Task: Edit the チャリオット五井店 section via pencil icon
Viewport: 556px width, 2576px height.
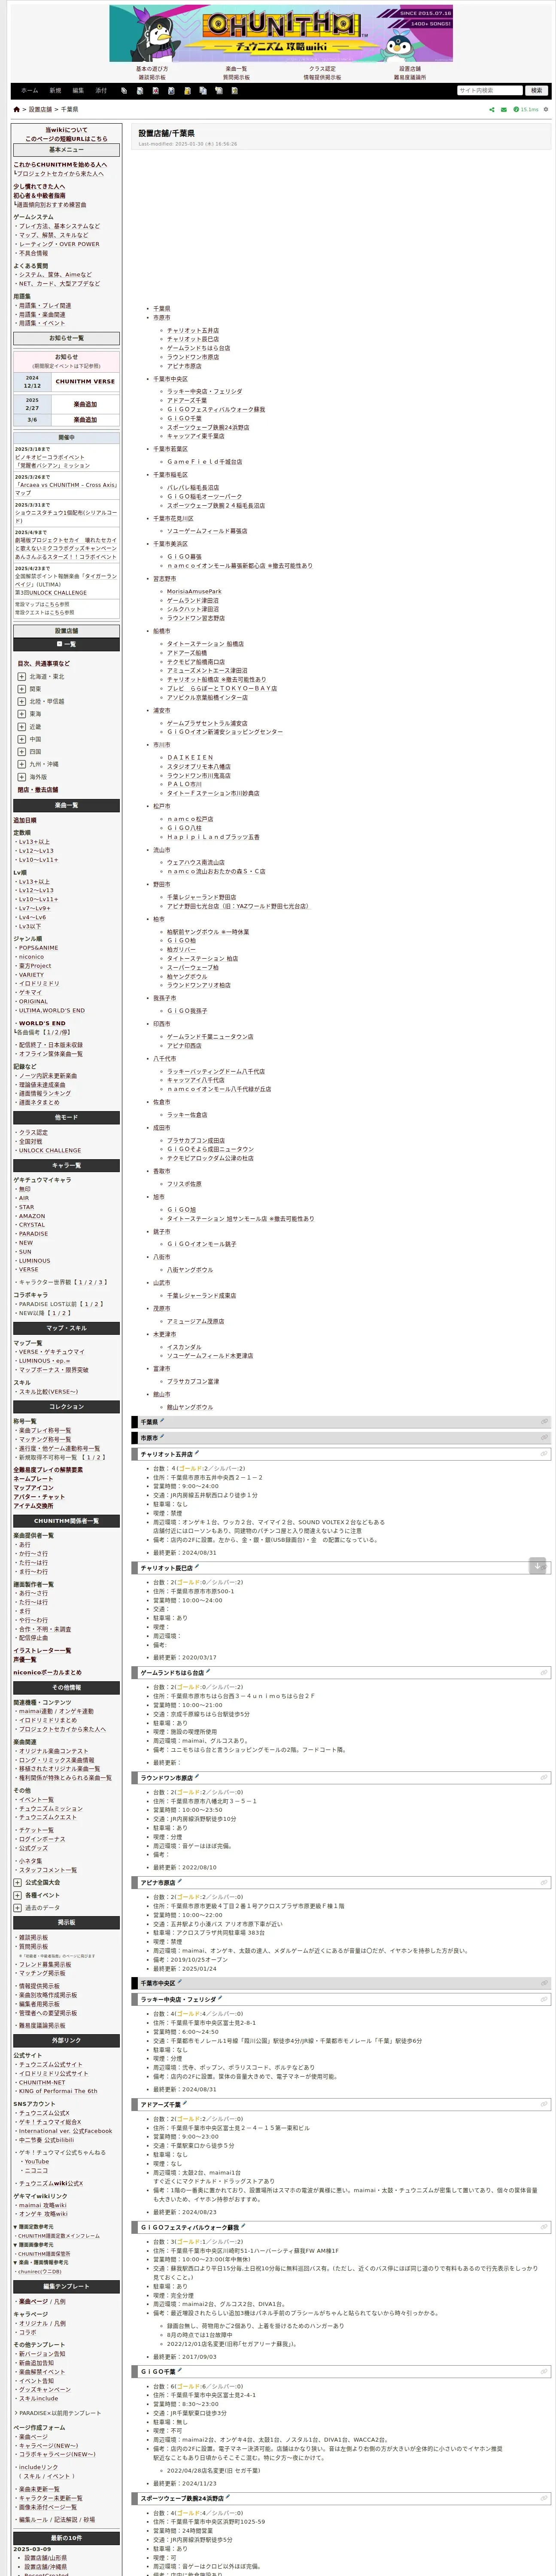Action: pyautogui.click(x=197, y=1453)
